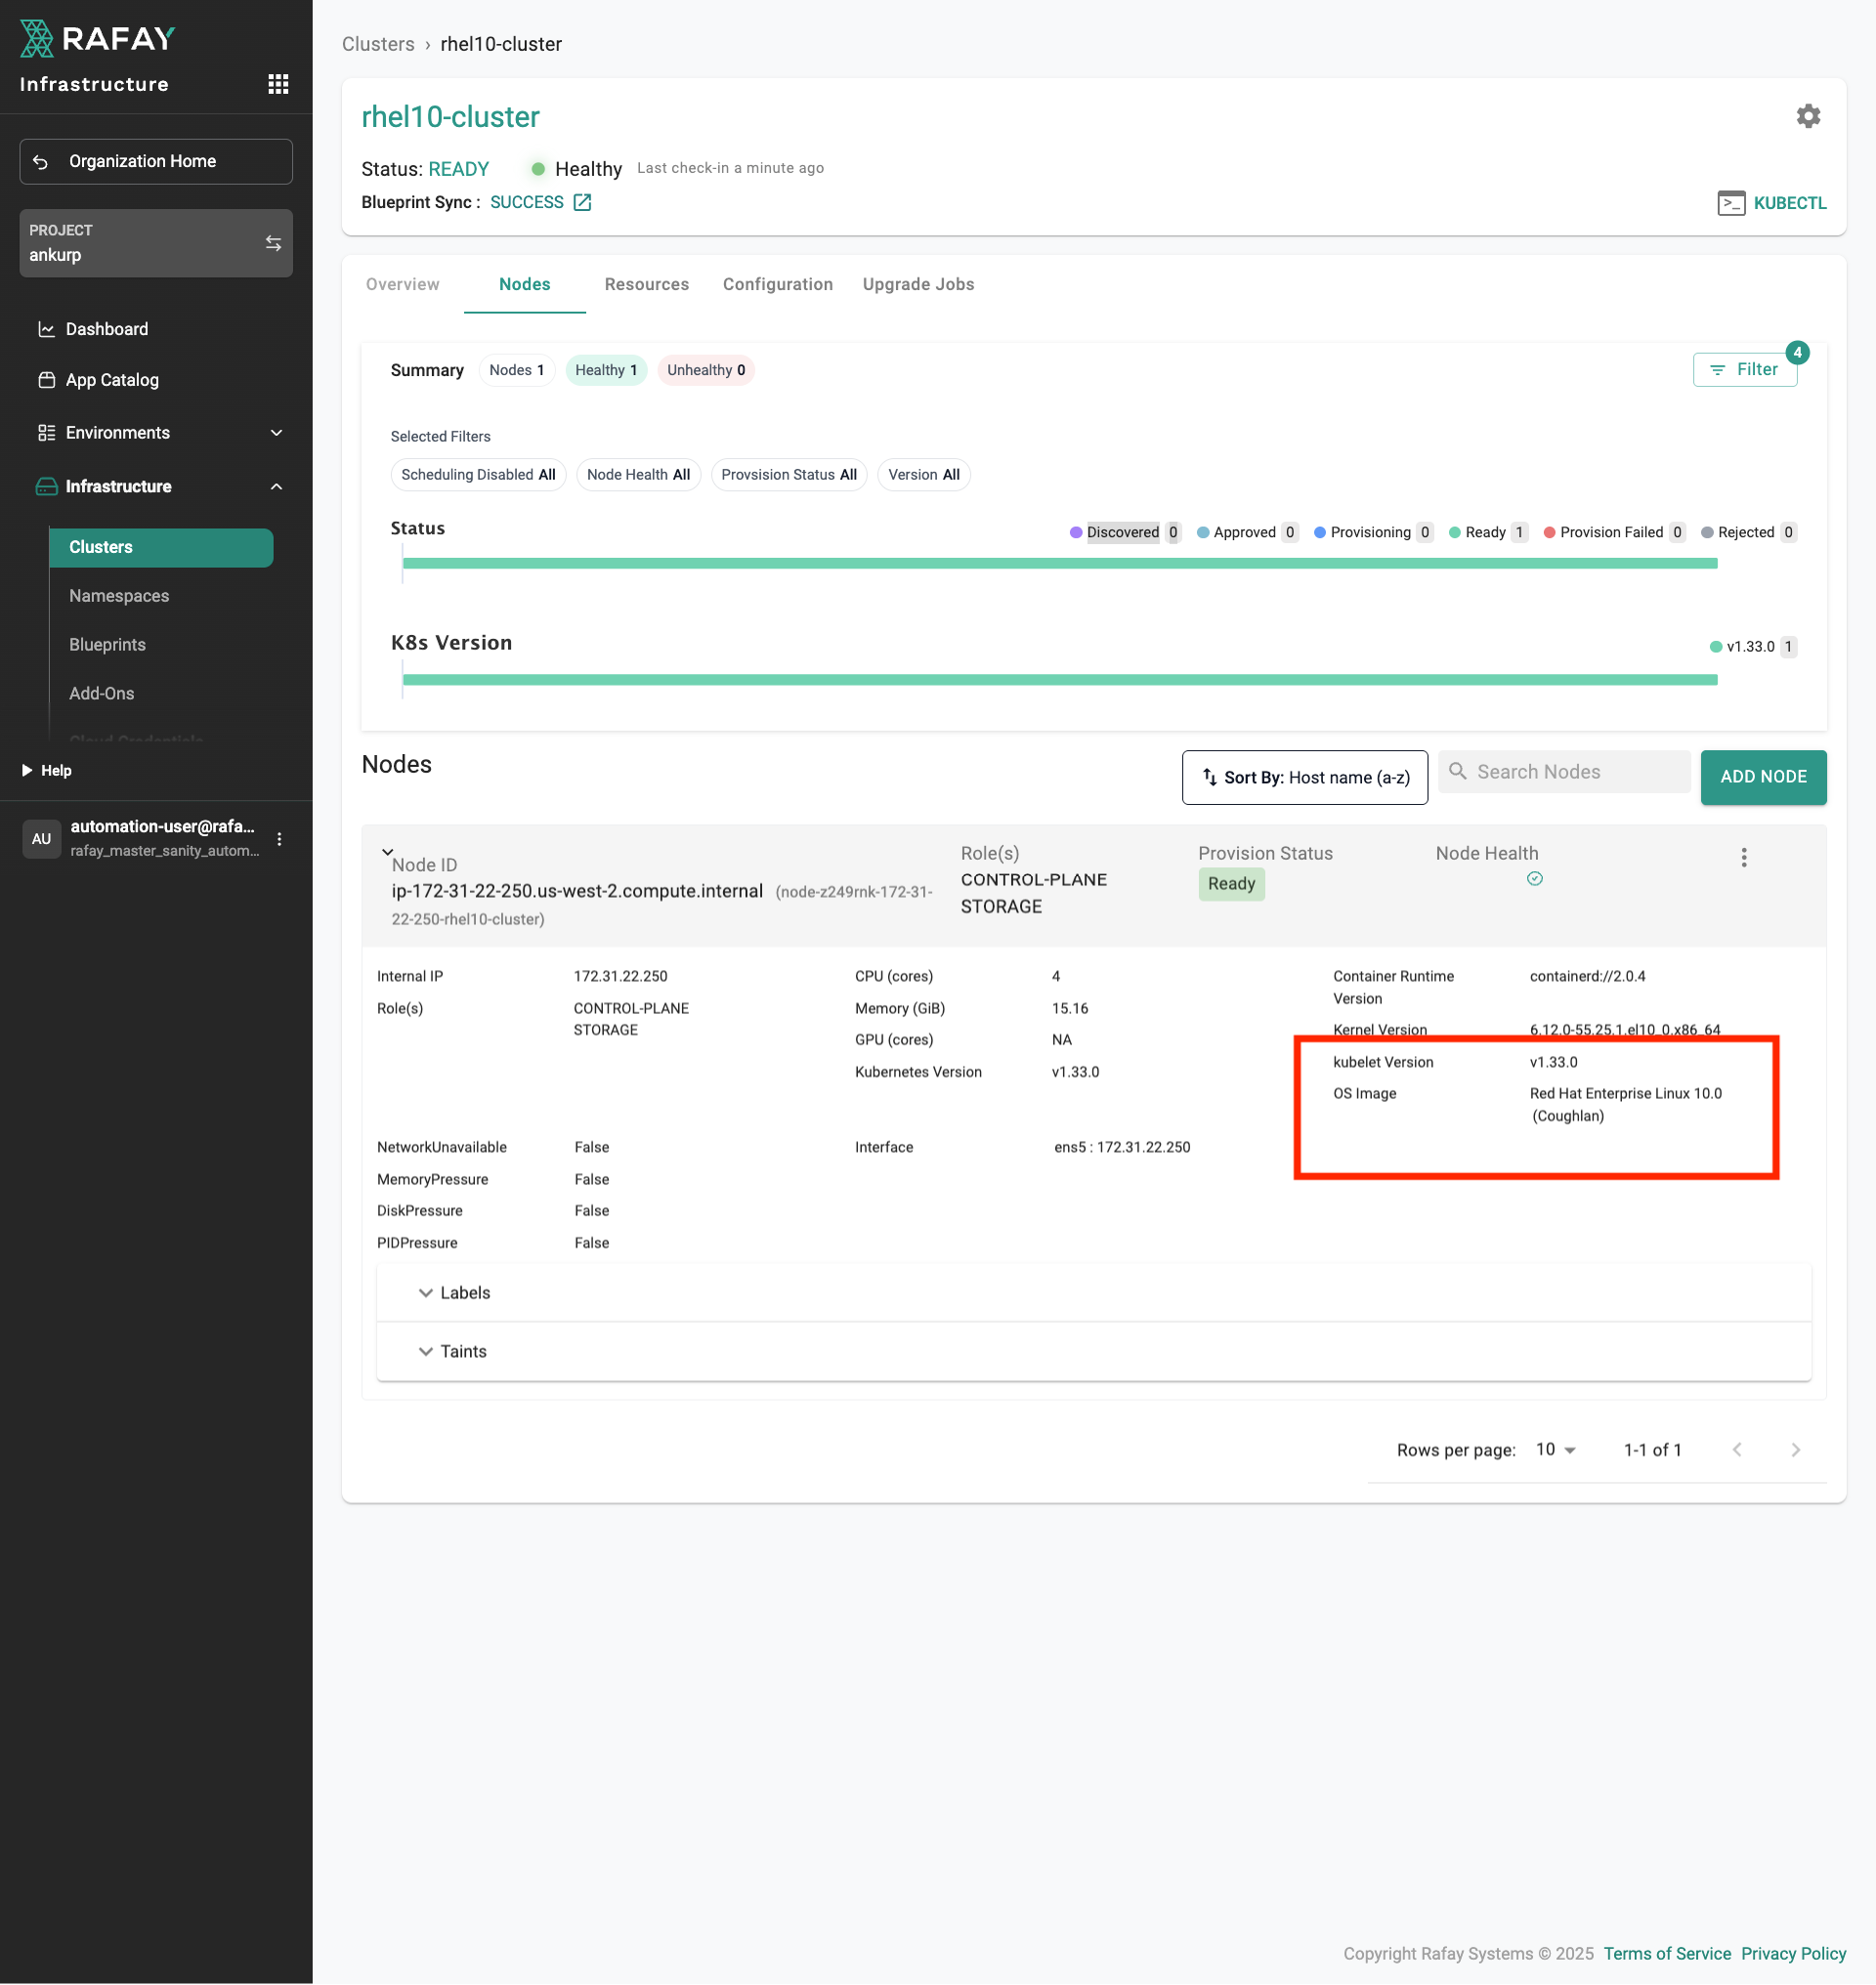Toggle the Healthy 1 summary chip
Viewport: 1876px width, 1985px height.
coord(606,370)
